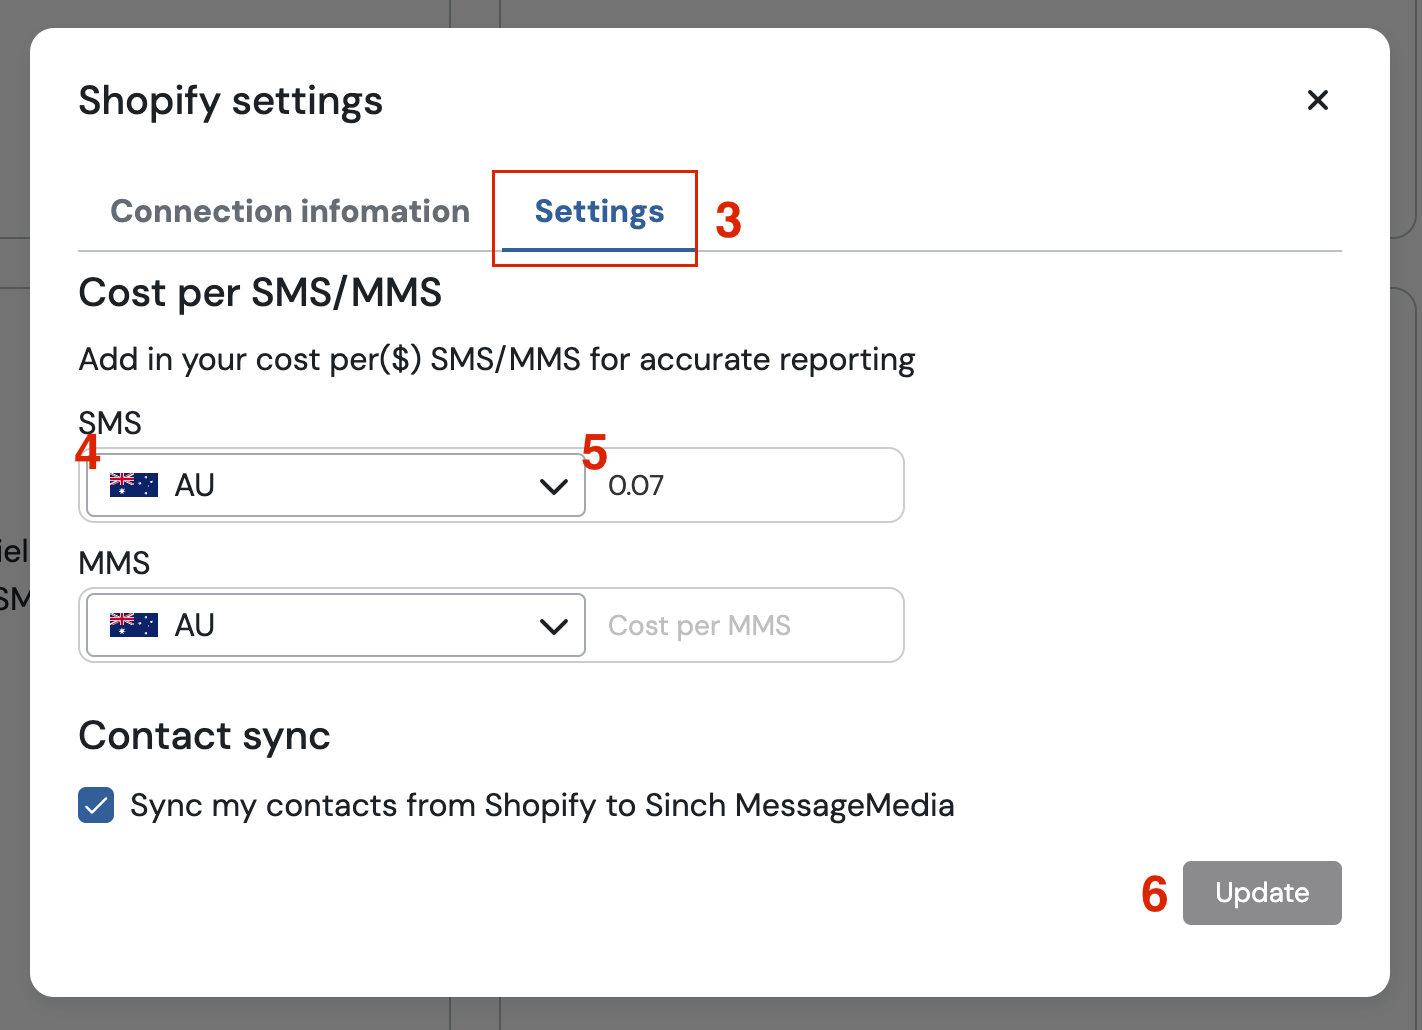Click the Cost per SMS/MMS heading
The image size is (1422, 1030).
point(260,293)
